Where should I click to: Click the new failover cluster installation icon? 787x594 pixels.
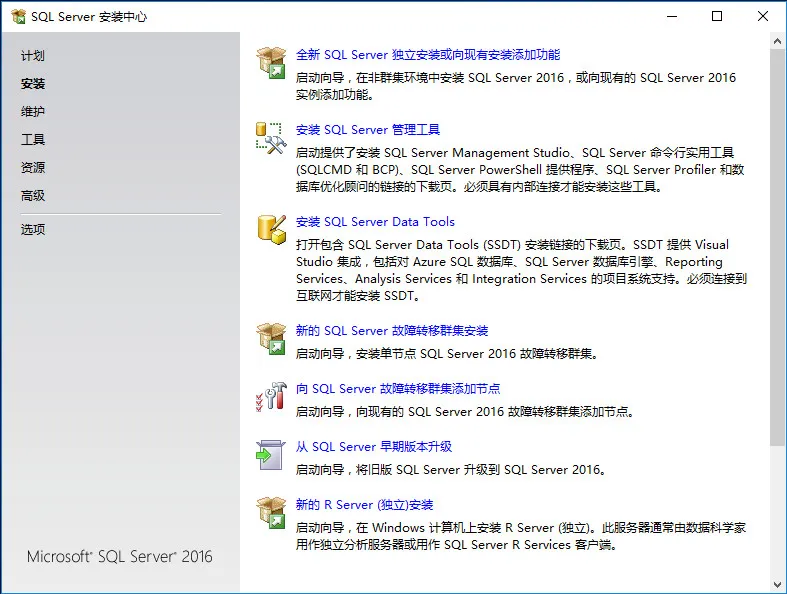[271, 339]
